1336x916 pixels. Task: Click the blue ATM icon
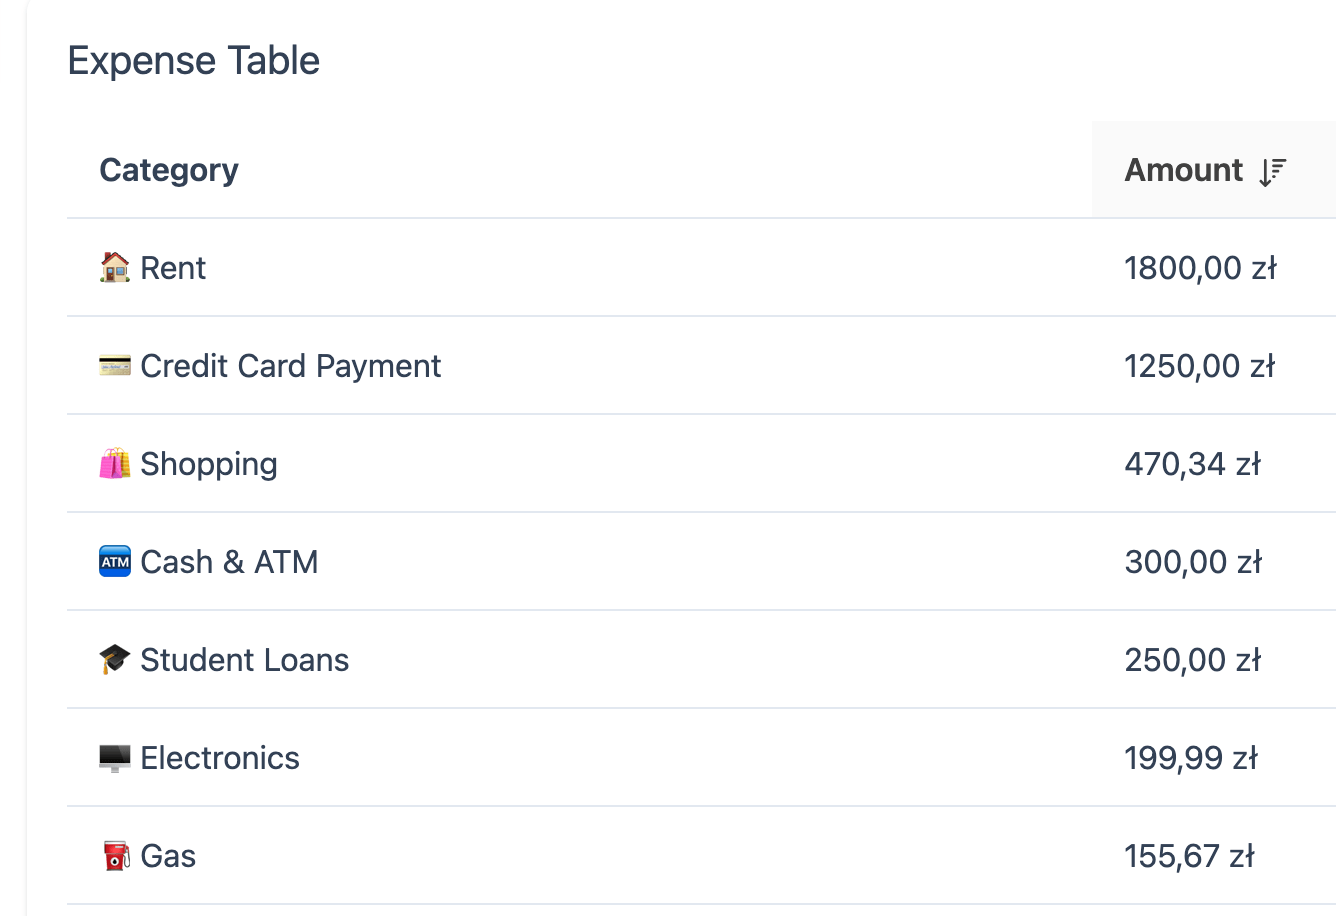[x=115, y=562]
